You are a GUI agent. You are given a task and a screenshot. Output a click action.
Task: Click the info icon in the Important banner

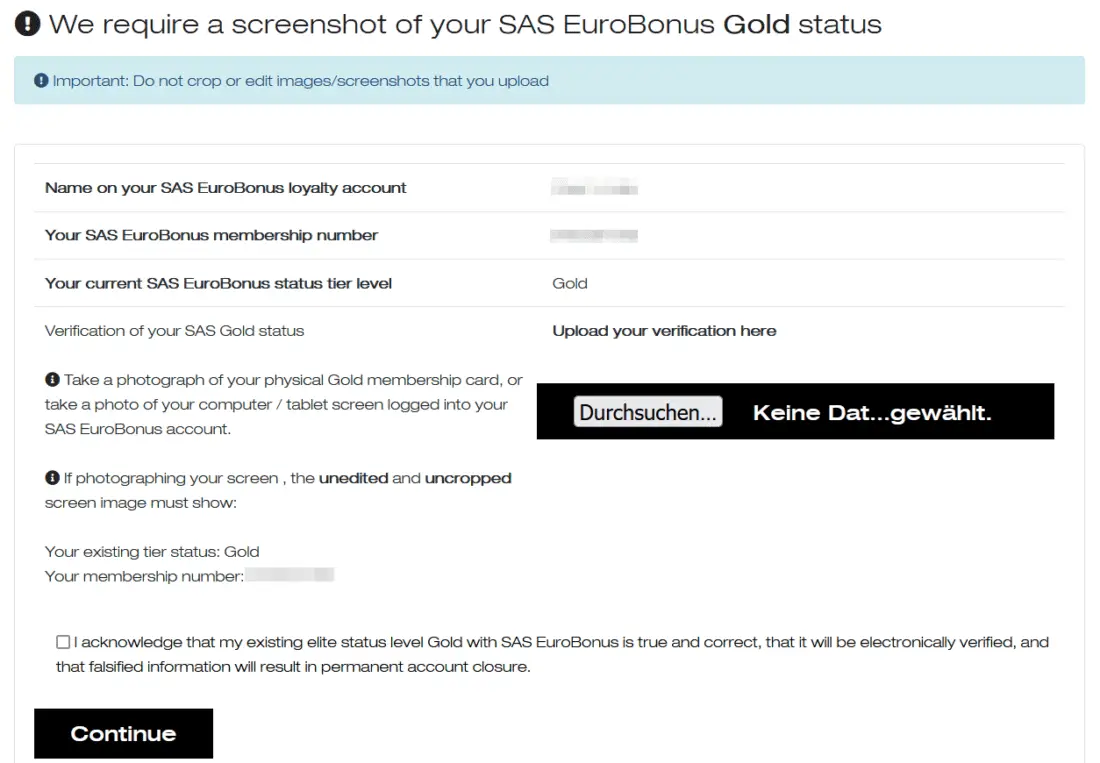[41, 81]
